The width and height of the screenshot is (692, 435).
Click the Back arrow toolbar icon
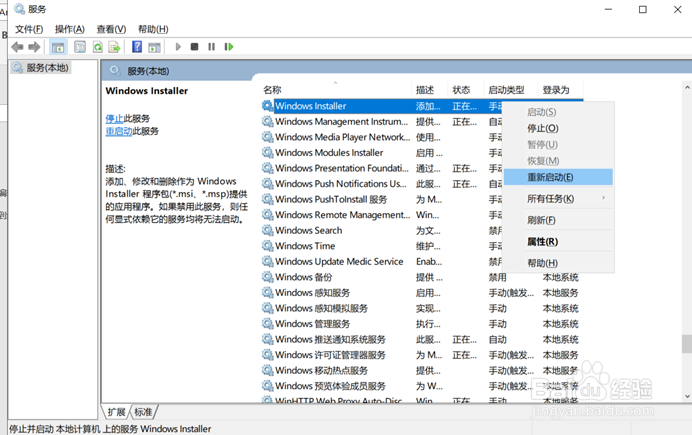coord(18,47)
